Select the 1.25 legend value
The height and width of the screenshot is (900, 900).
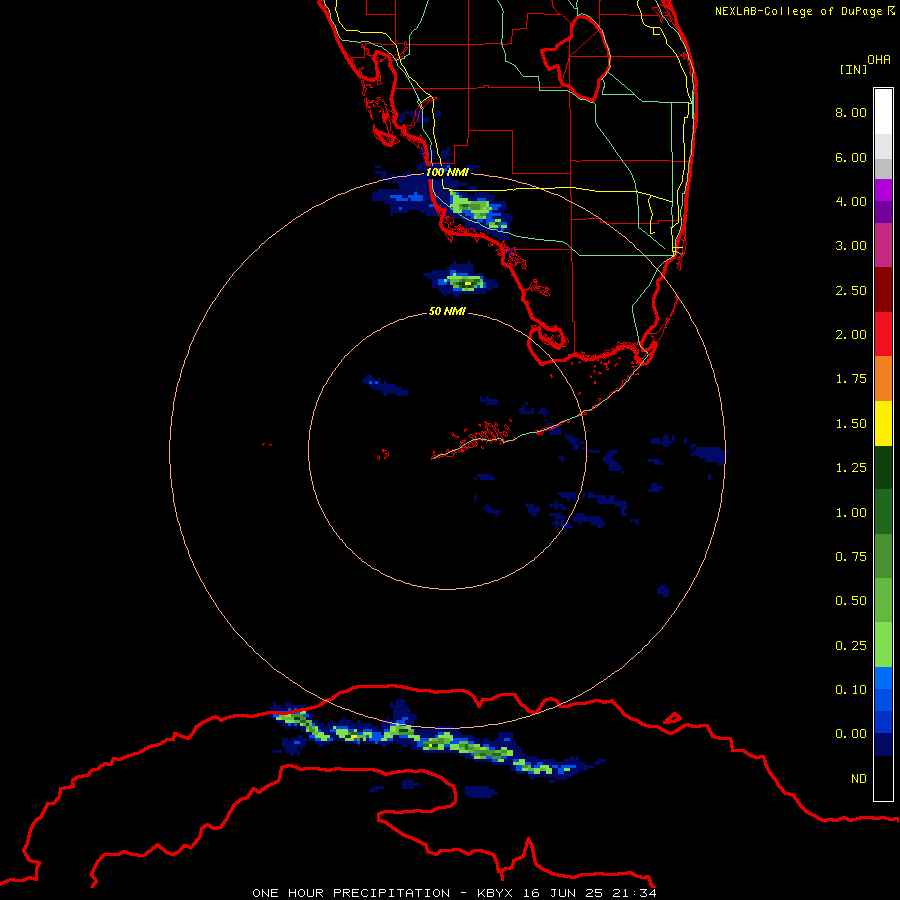[x=851, y=468]
